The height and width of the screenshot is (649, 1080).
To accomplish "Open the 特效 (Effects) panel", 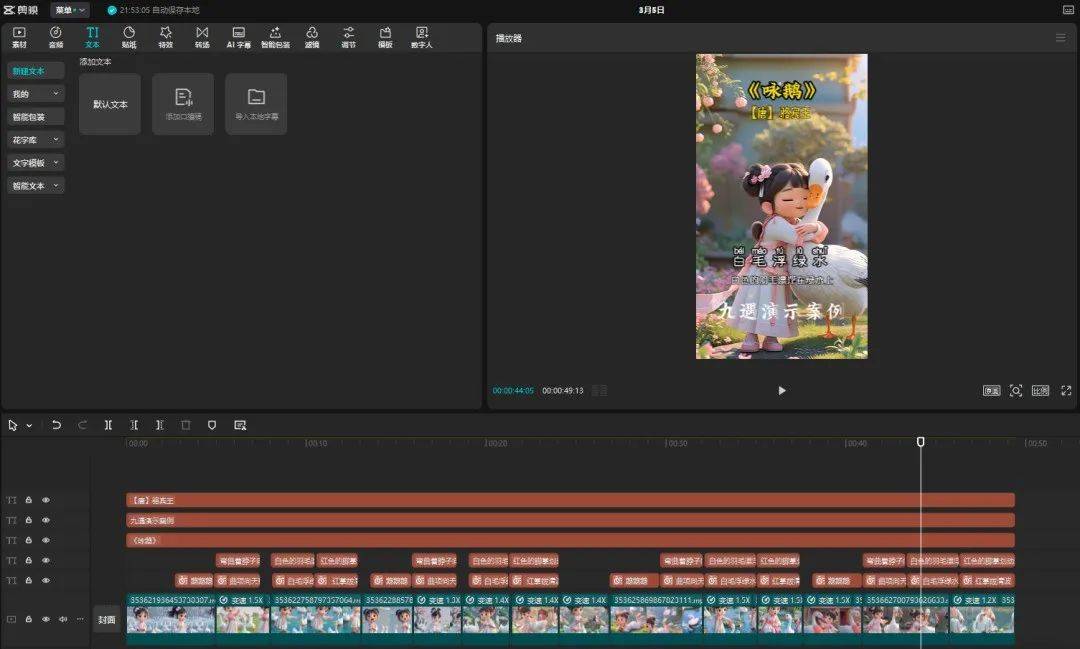I will click(x=165, y=37).
